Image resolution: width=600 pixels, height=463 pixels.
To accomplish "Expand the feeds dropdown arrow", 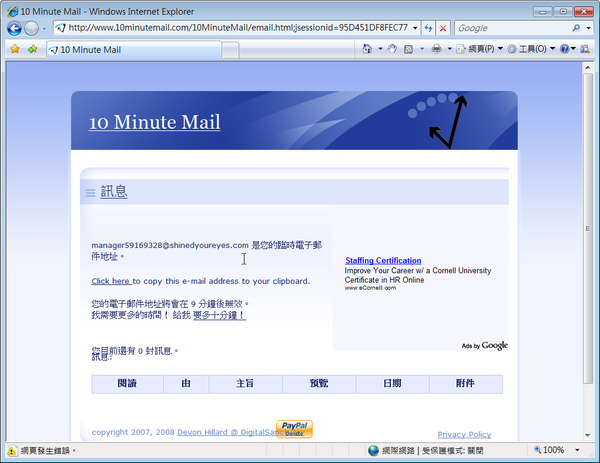I will [x=422, y=49].
